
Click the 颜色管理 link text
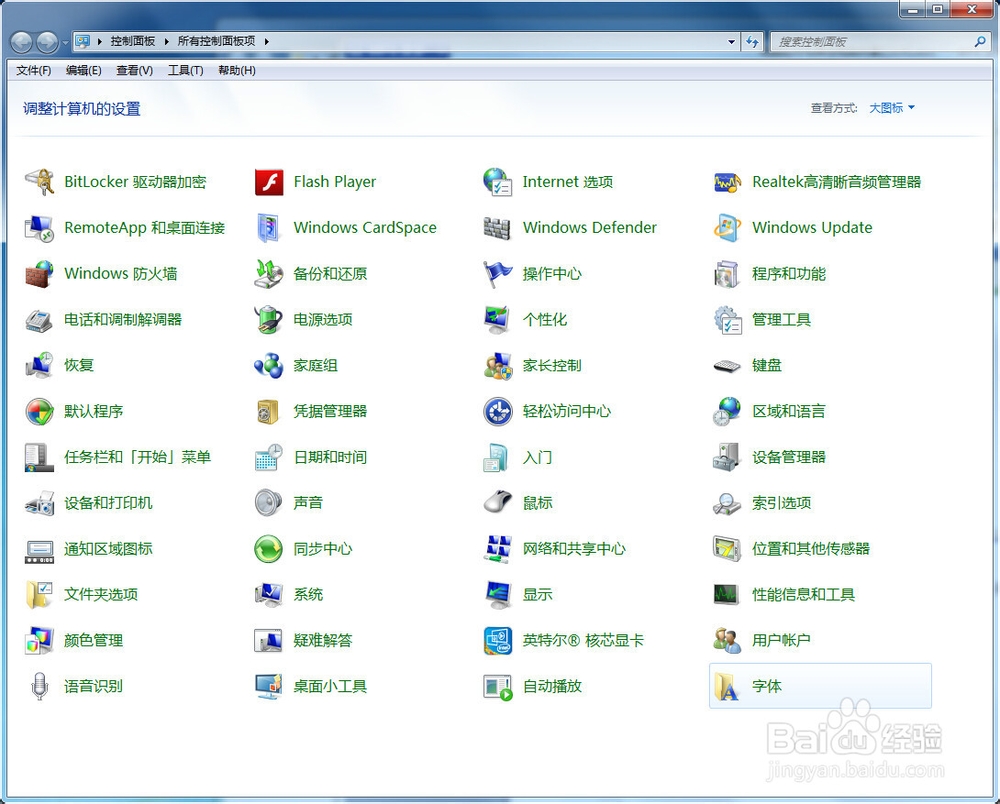[94, 641]
